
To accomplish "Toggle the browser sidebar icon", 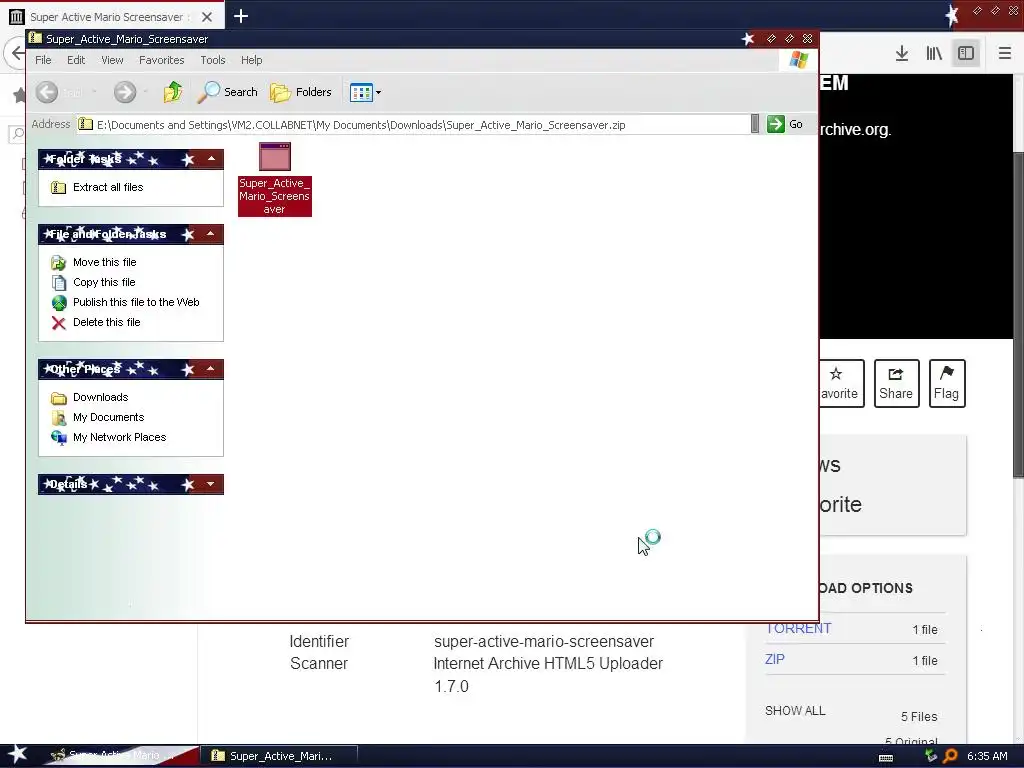I will (966, 53).
